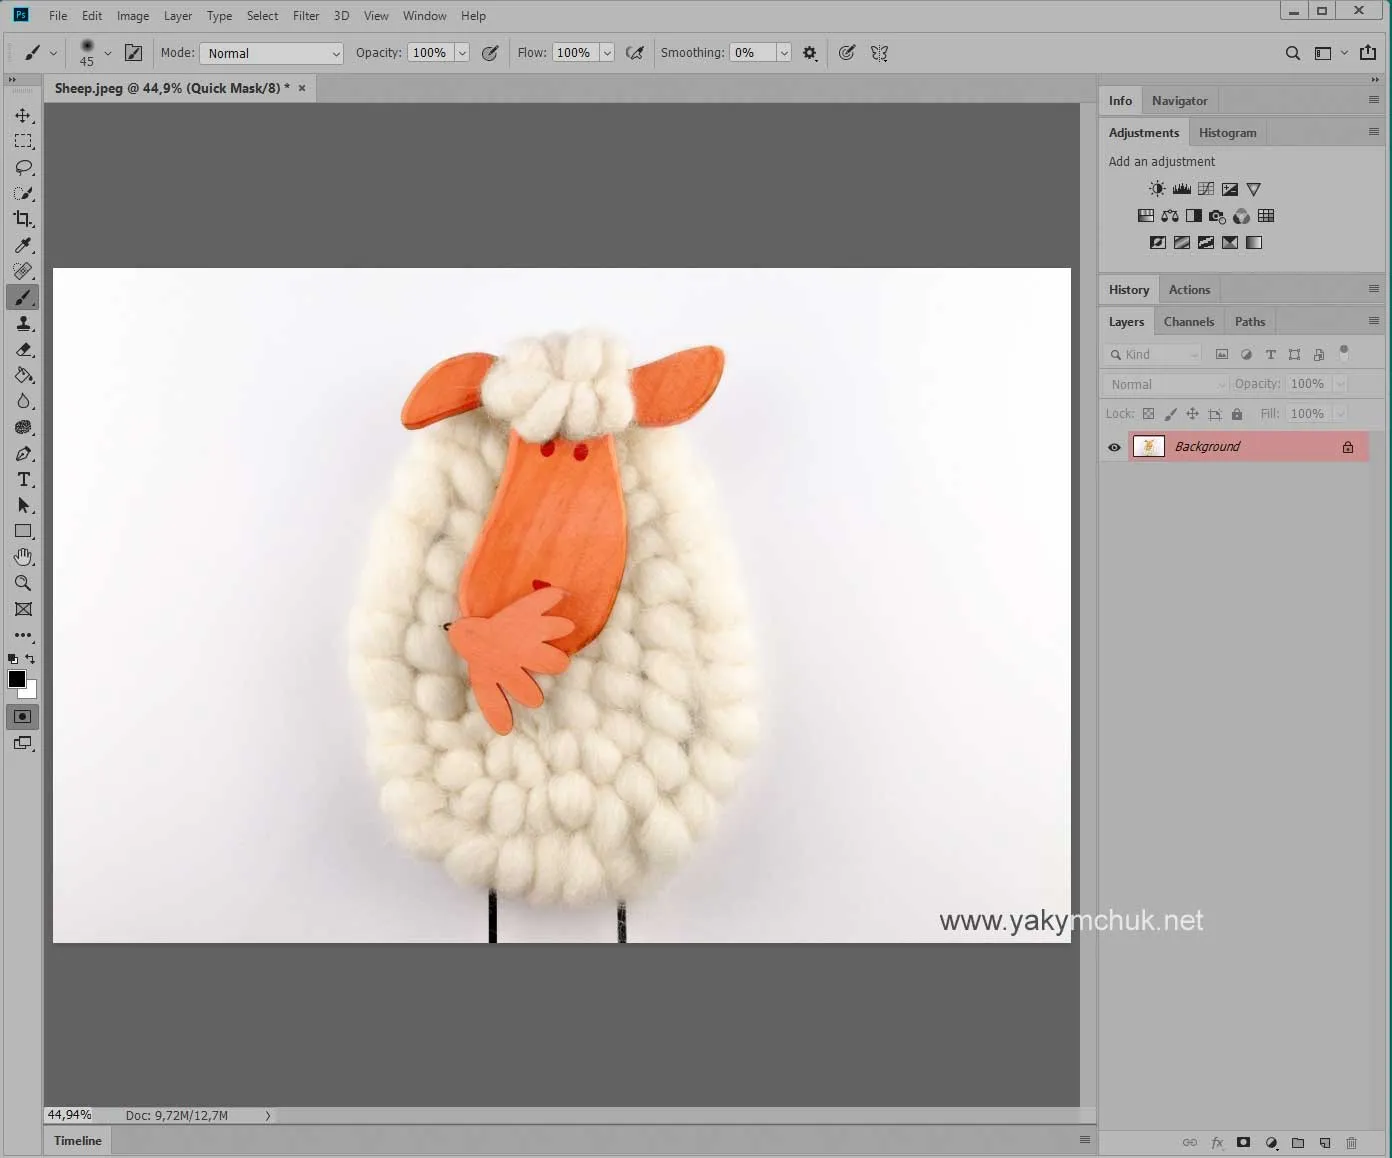The height and width of the screenshot is (1158, 1392).
Task: Open layer Kind filter dropdown
Action: click(x=1153, y=354)
